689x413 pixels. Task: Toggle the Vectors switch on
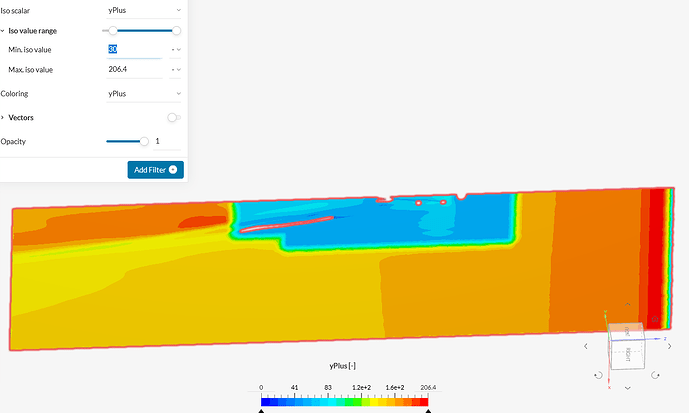pos(174,117)
